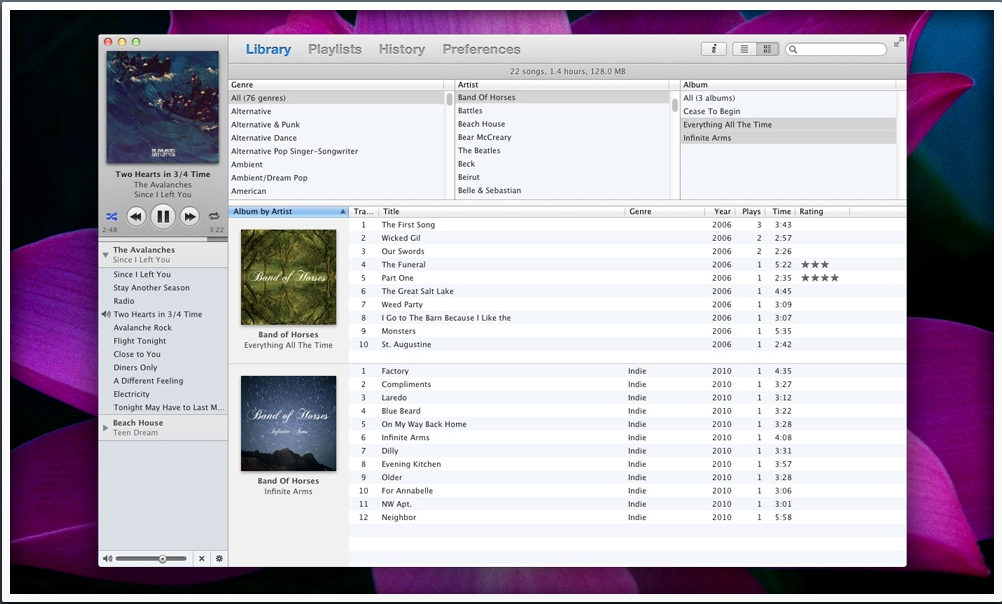1002x604 pixels.
Task: Select 'Cease To Begin' album
Action: click(x=789, y=111)
